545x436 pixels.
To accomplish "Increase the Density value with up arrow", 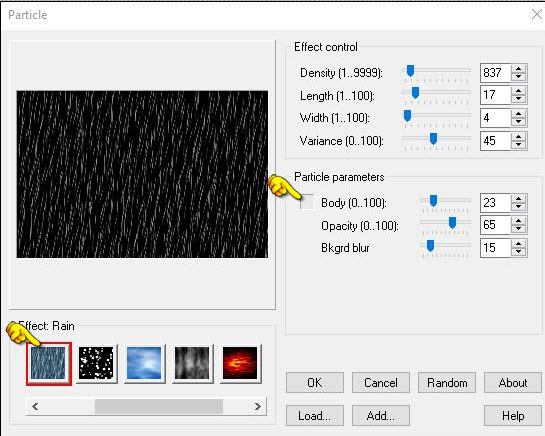I will 519,68.
